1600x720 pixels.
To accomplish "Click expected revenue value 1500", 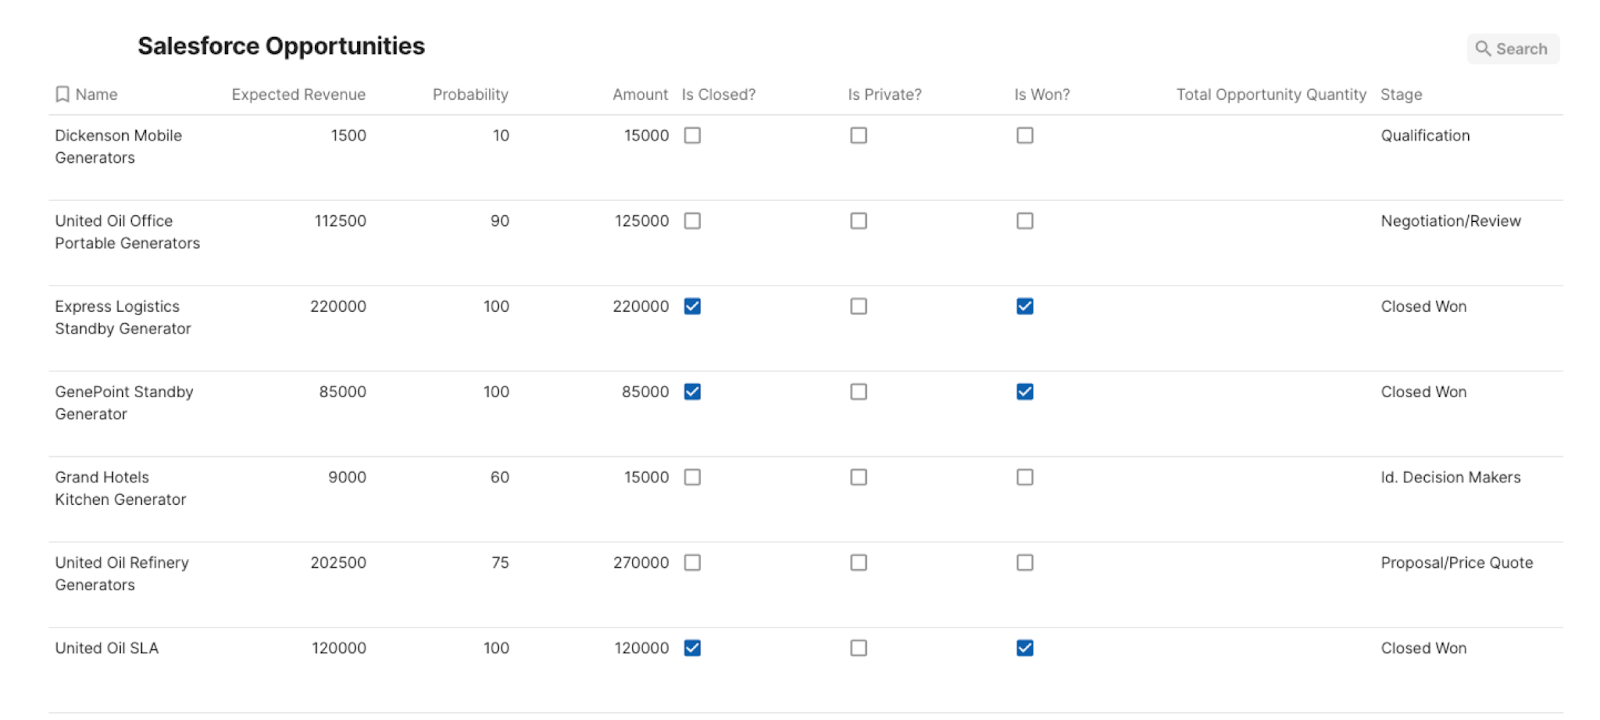I will coord(348,135).
